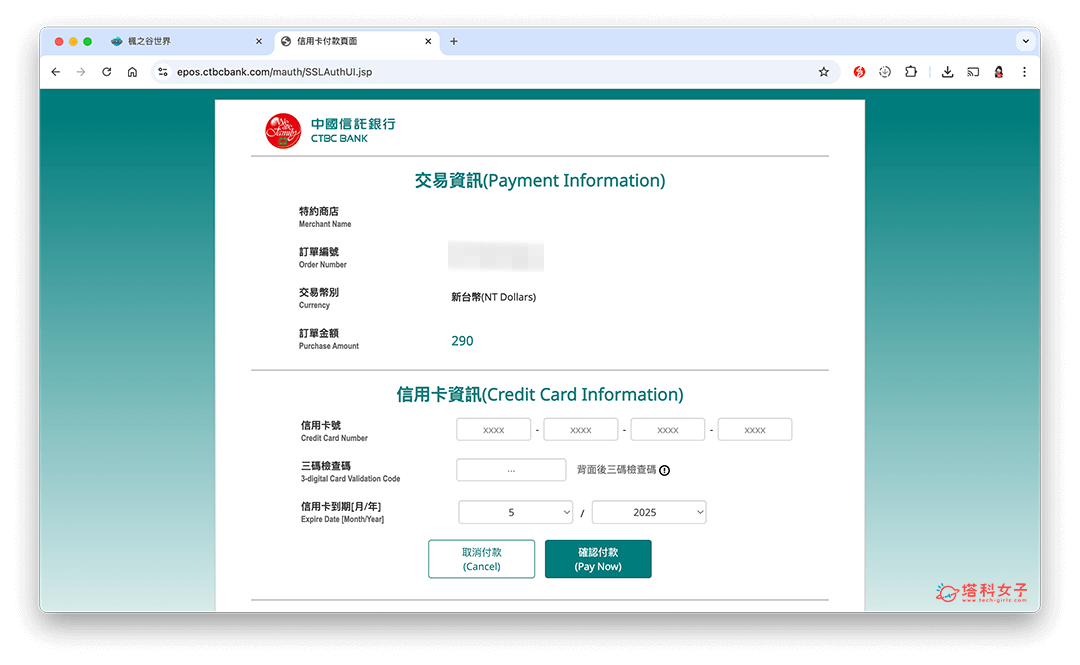
Task: Expand the expiry month dropdown showing 5
Action: click(x=515, y=512)
